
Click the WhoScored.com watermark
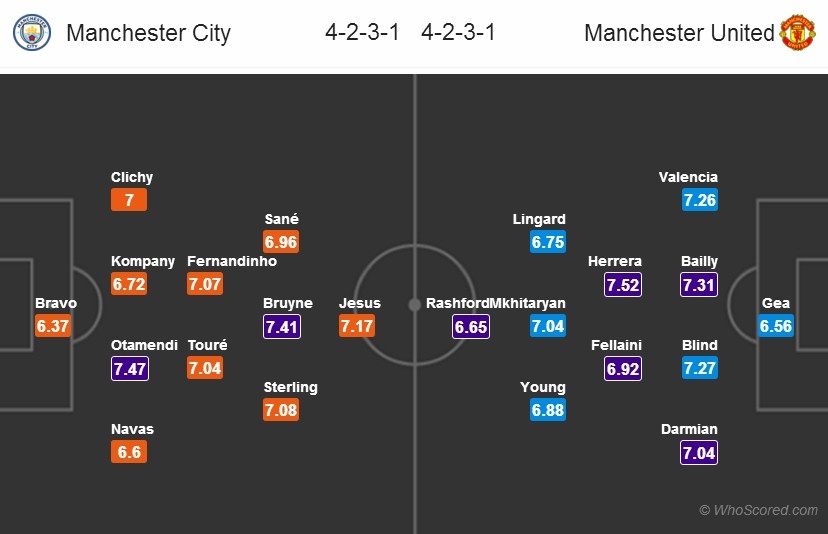[x=758, y=510]
